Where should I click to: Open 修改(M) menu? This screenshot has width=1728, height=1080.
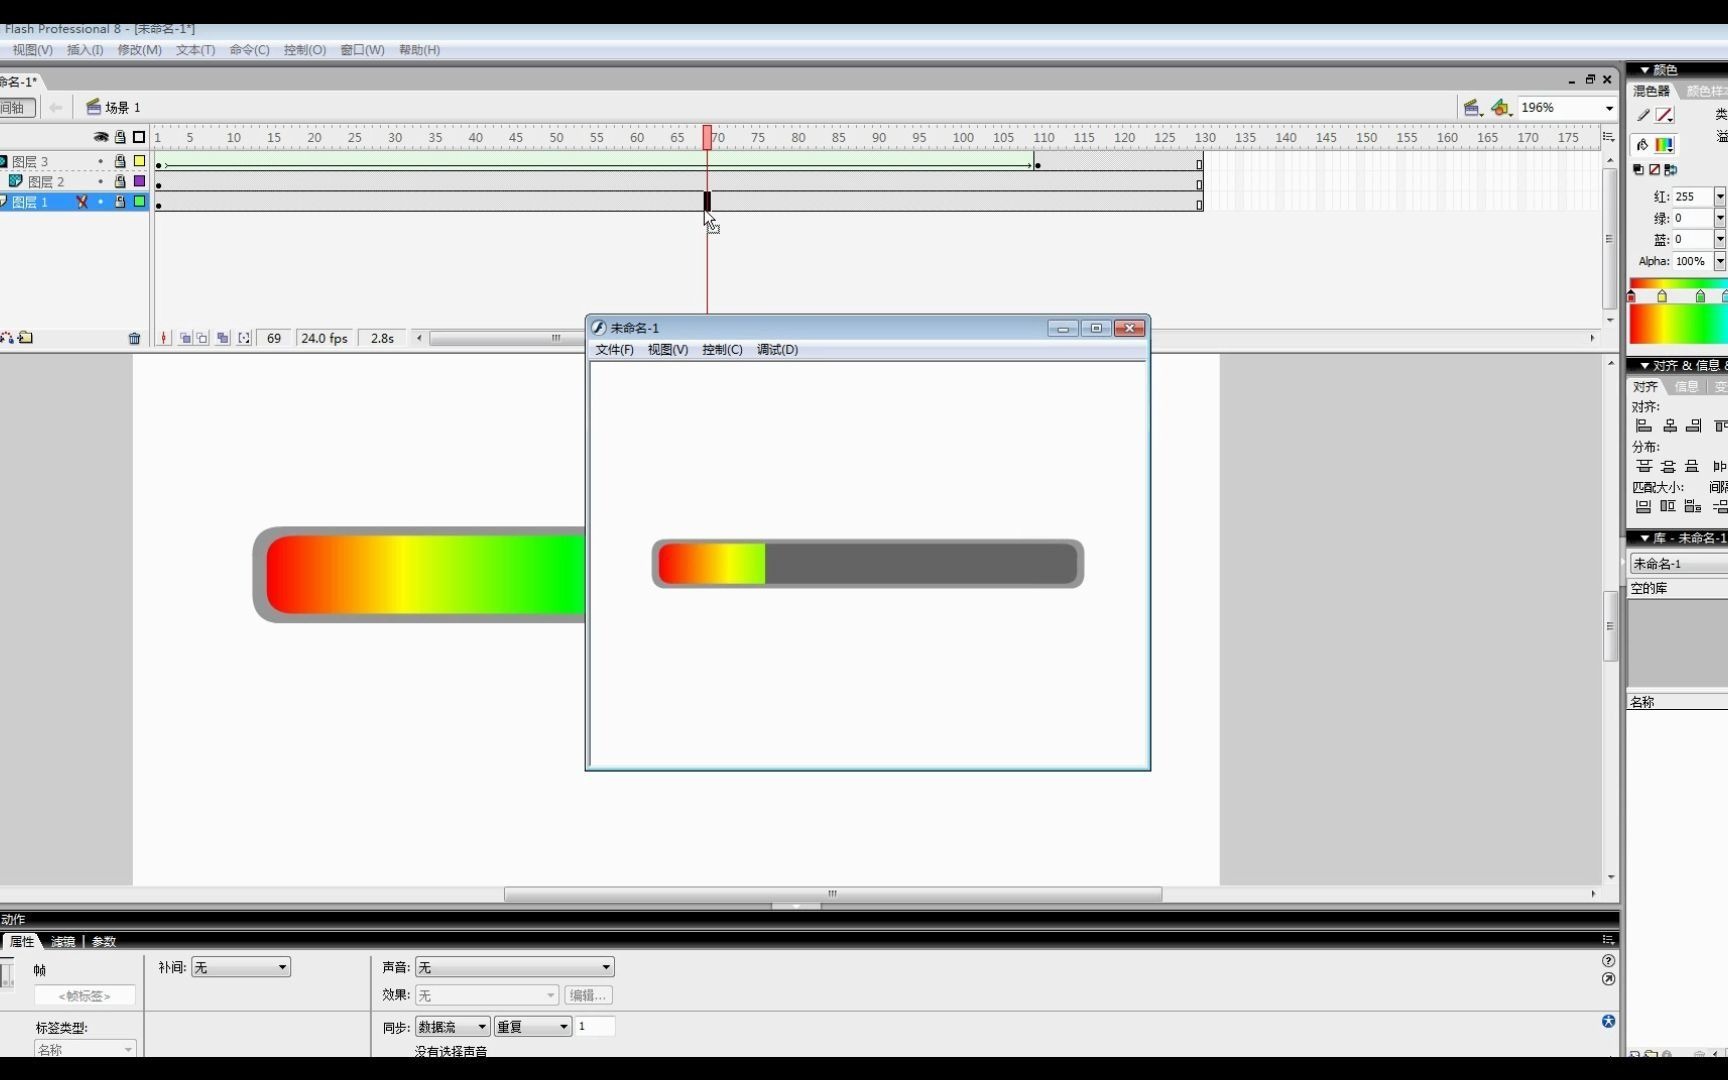[139, 50]
